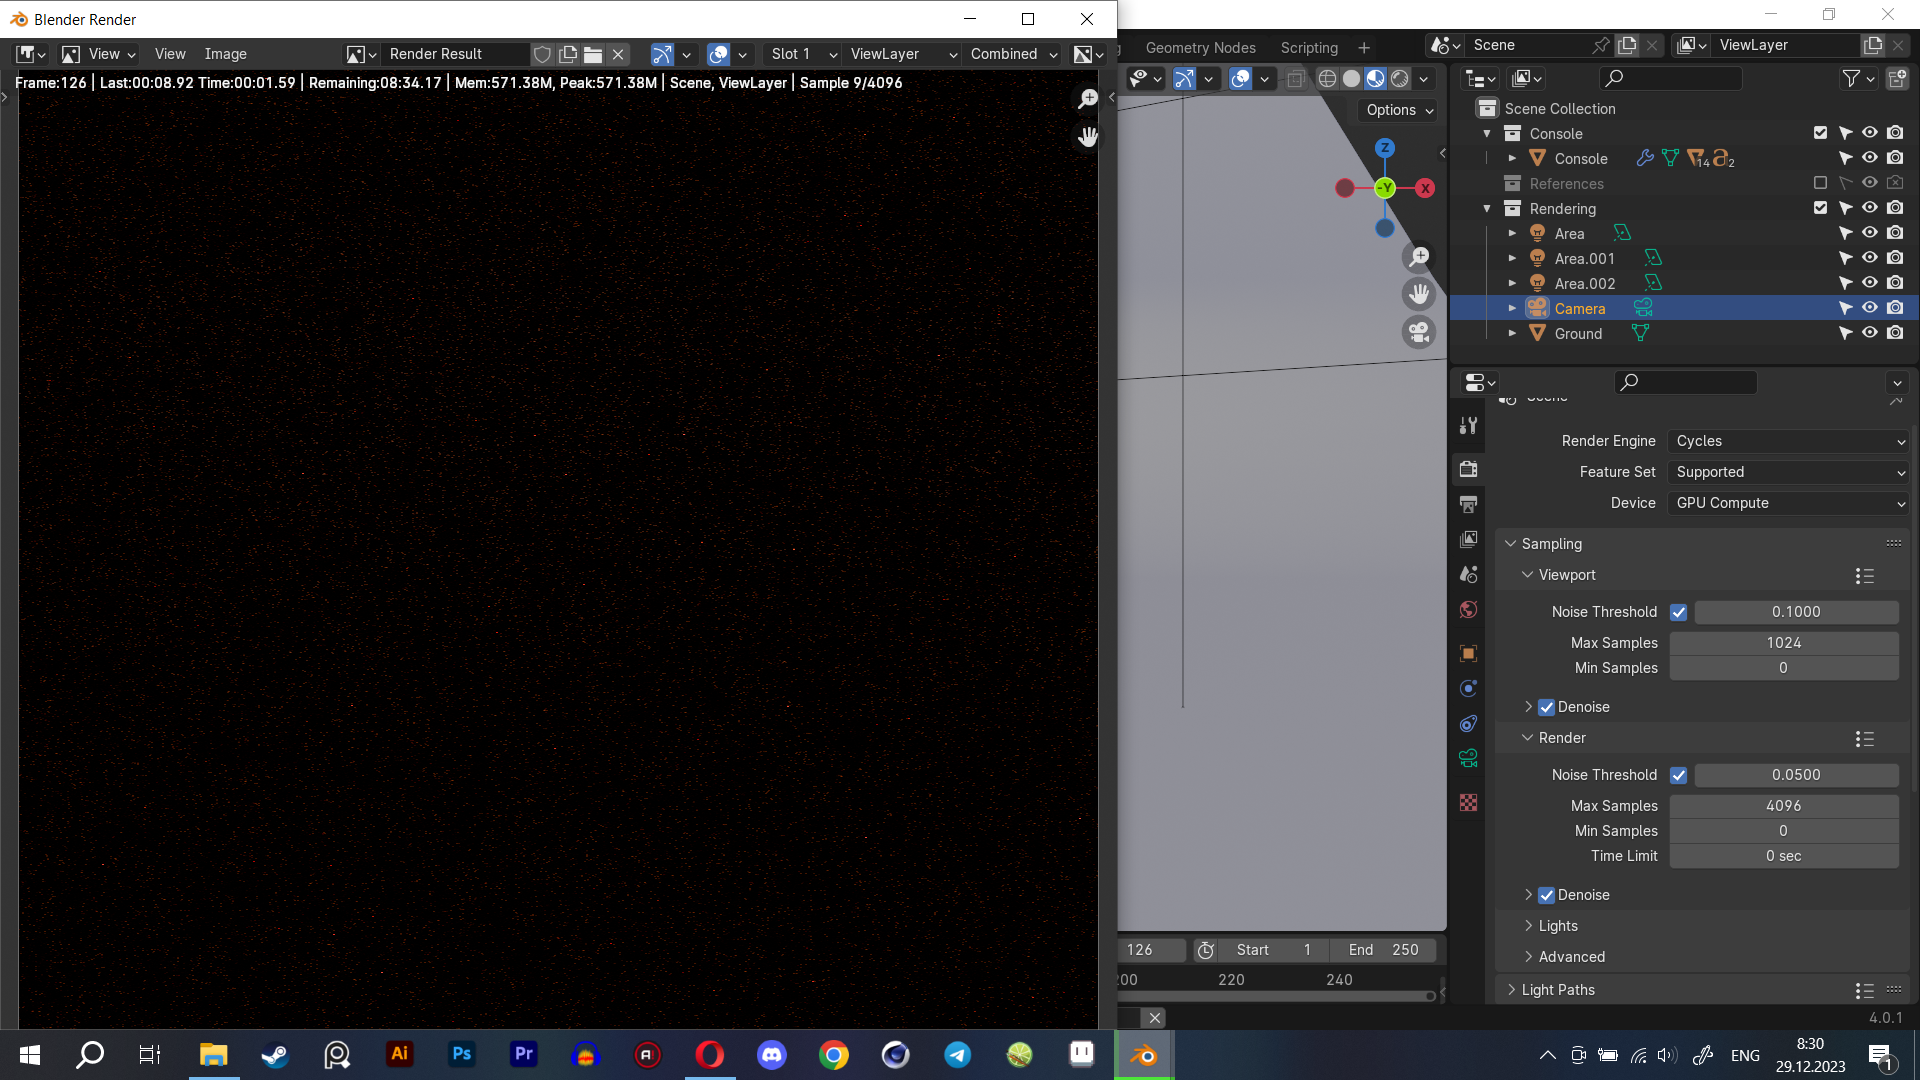Click Render Max Samples input field
Screen dimensions: 1920x1080
[1783, 804]
